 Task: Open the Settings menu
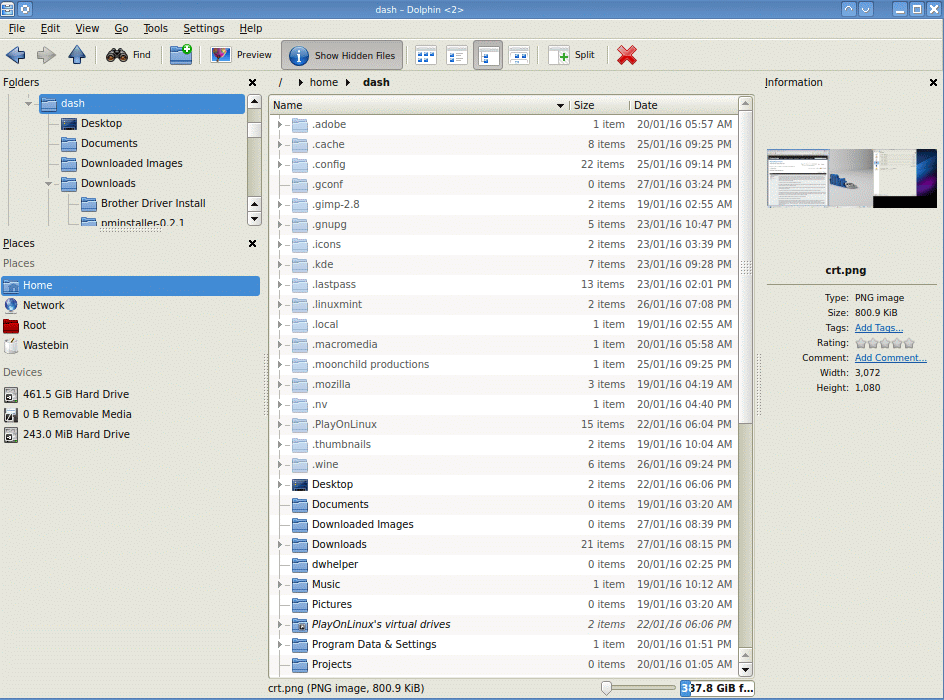[x=203, y=28]
